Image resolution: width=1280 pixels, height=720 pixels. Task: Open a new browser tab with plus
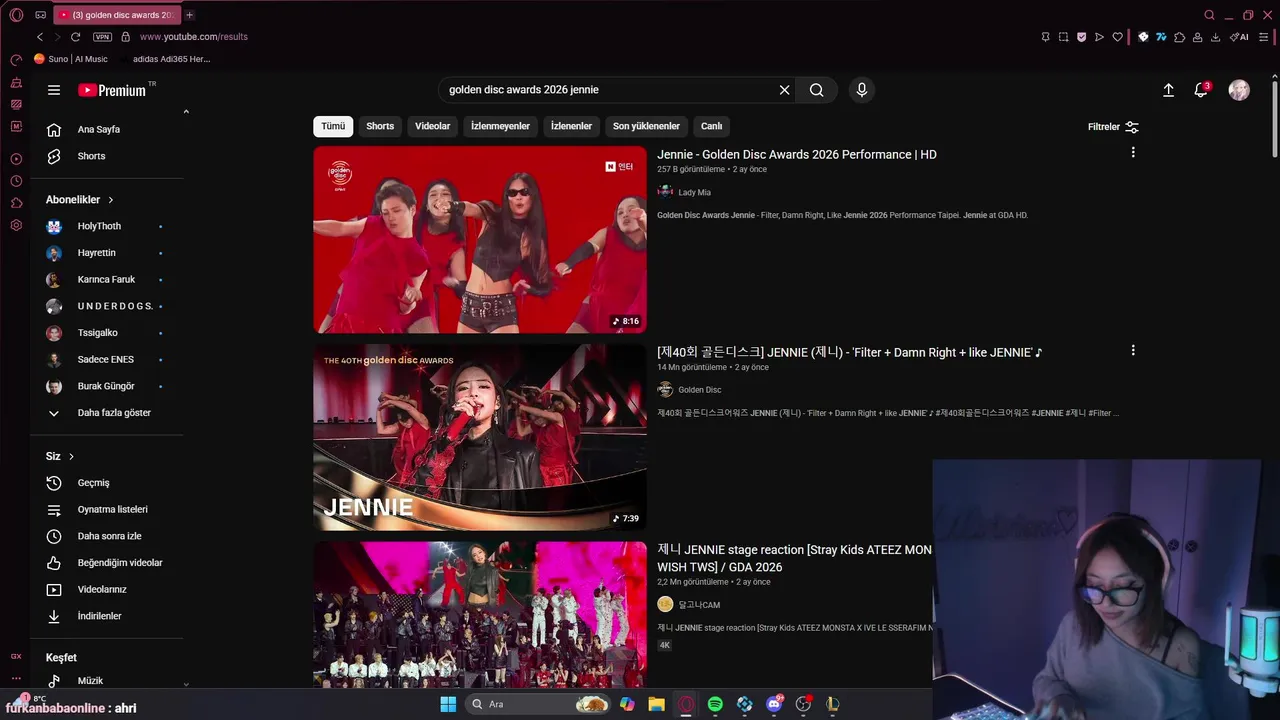point(189,15)
